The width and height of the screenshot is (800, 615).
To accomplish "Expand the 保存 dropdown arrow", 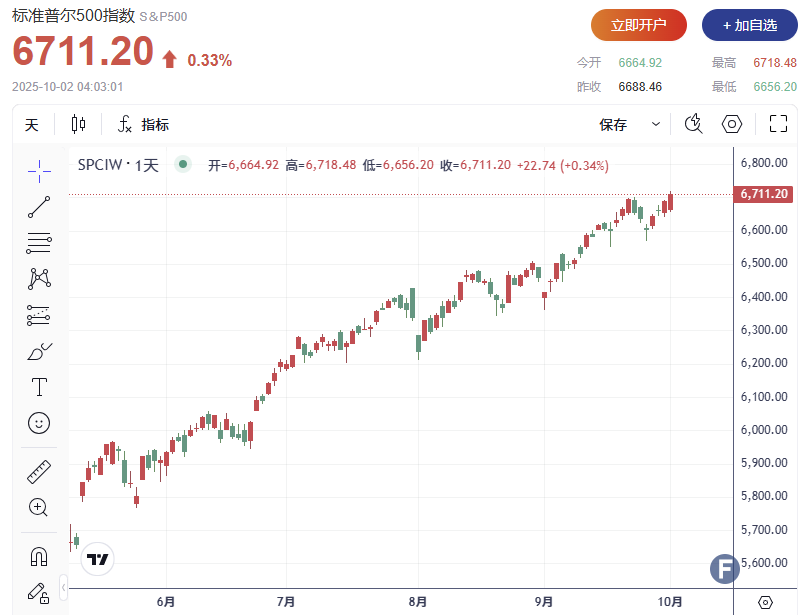I will pos(656,125).
